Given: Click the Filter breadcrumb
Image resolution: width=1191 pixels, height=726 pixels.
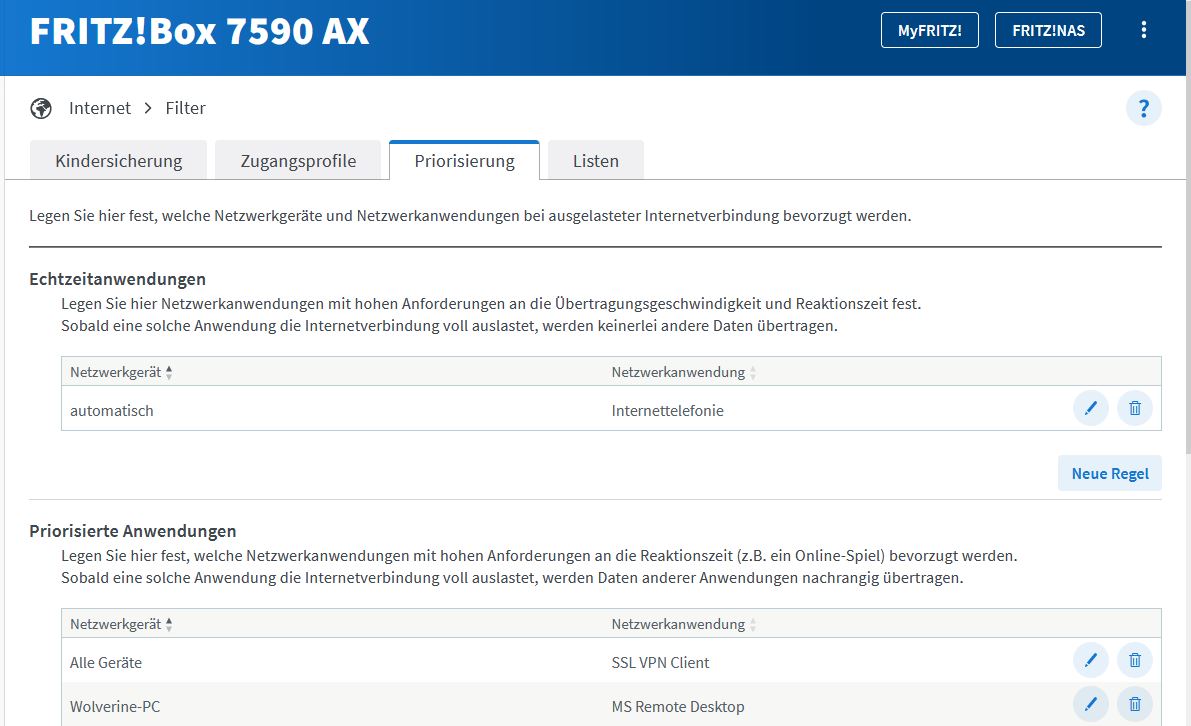Looking at the screenshot, I should coord(185,109).
